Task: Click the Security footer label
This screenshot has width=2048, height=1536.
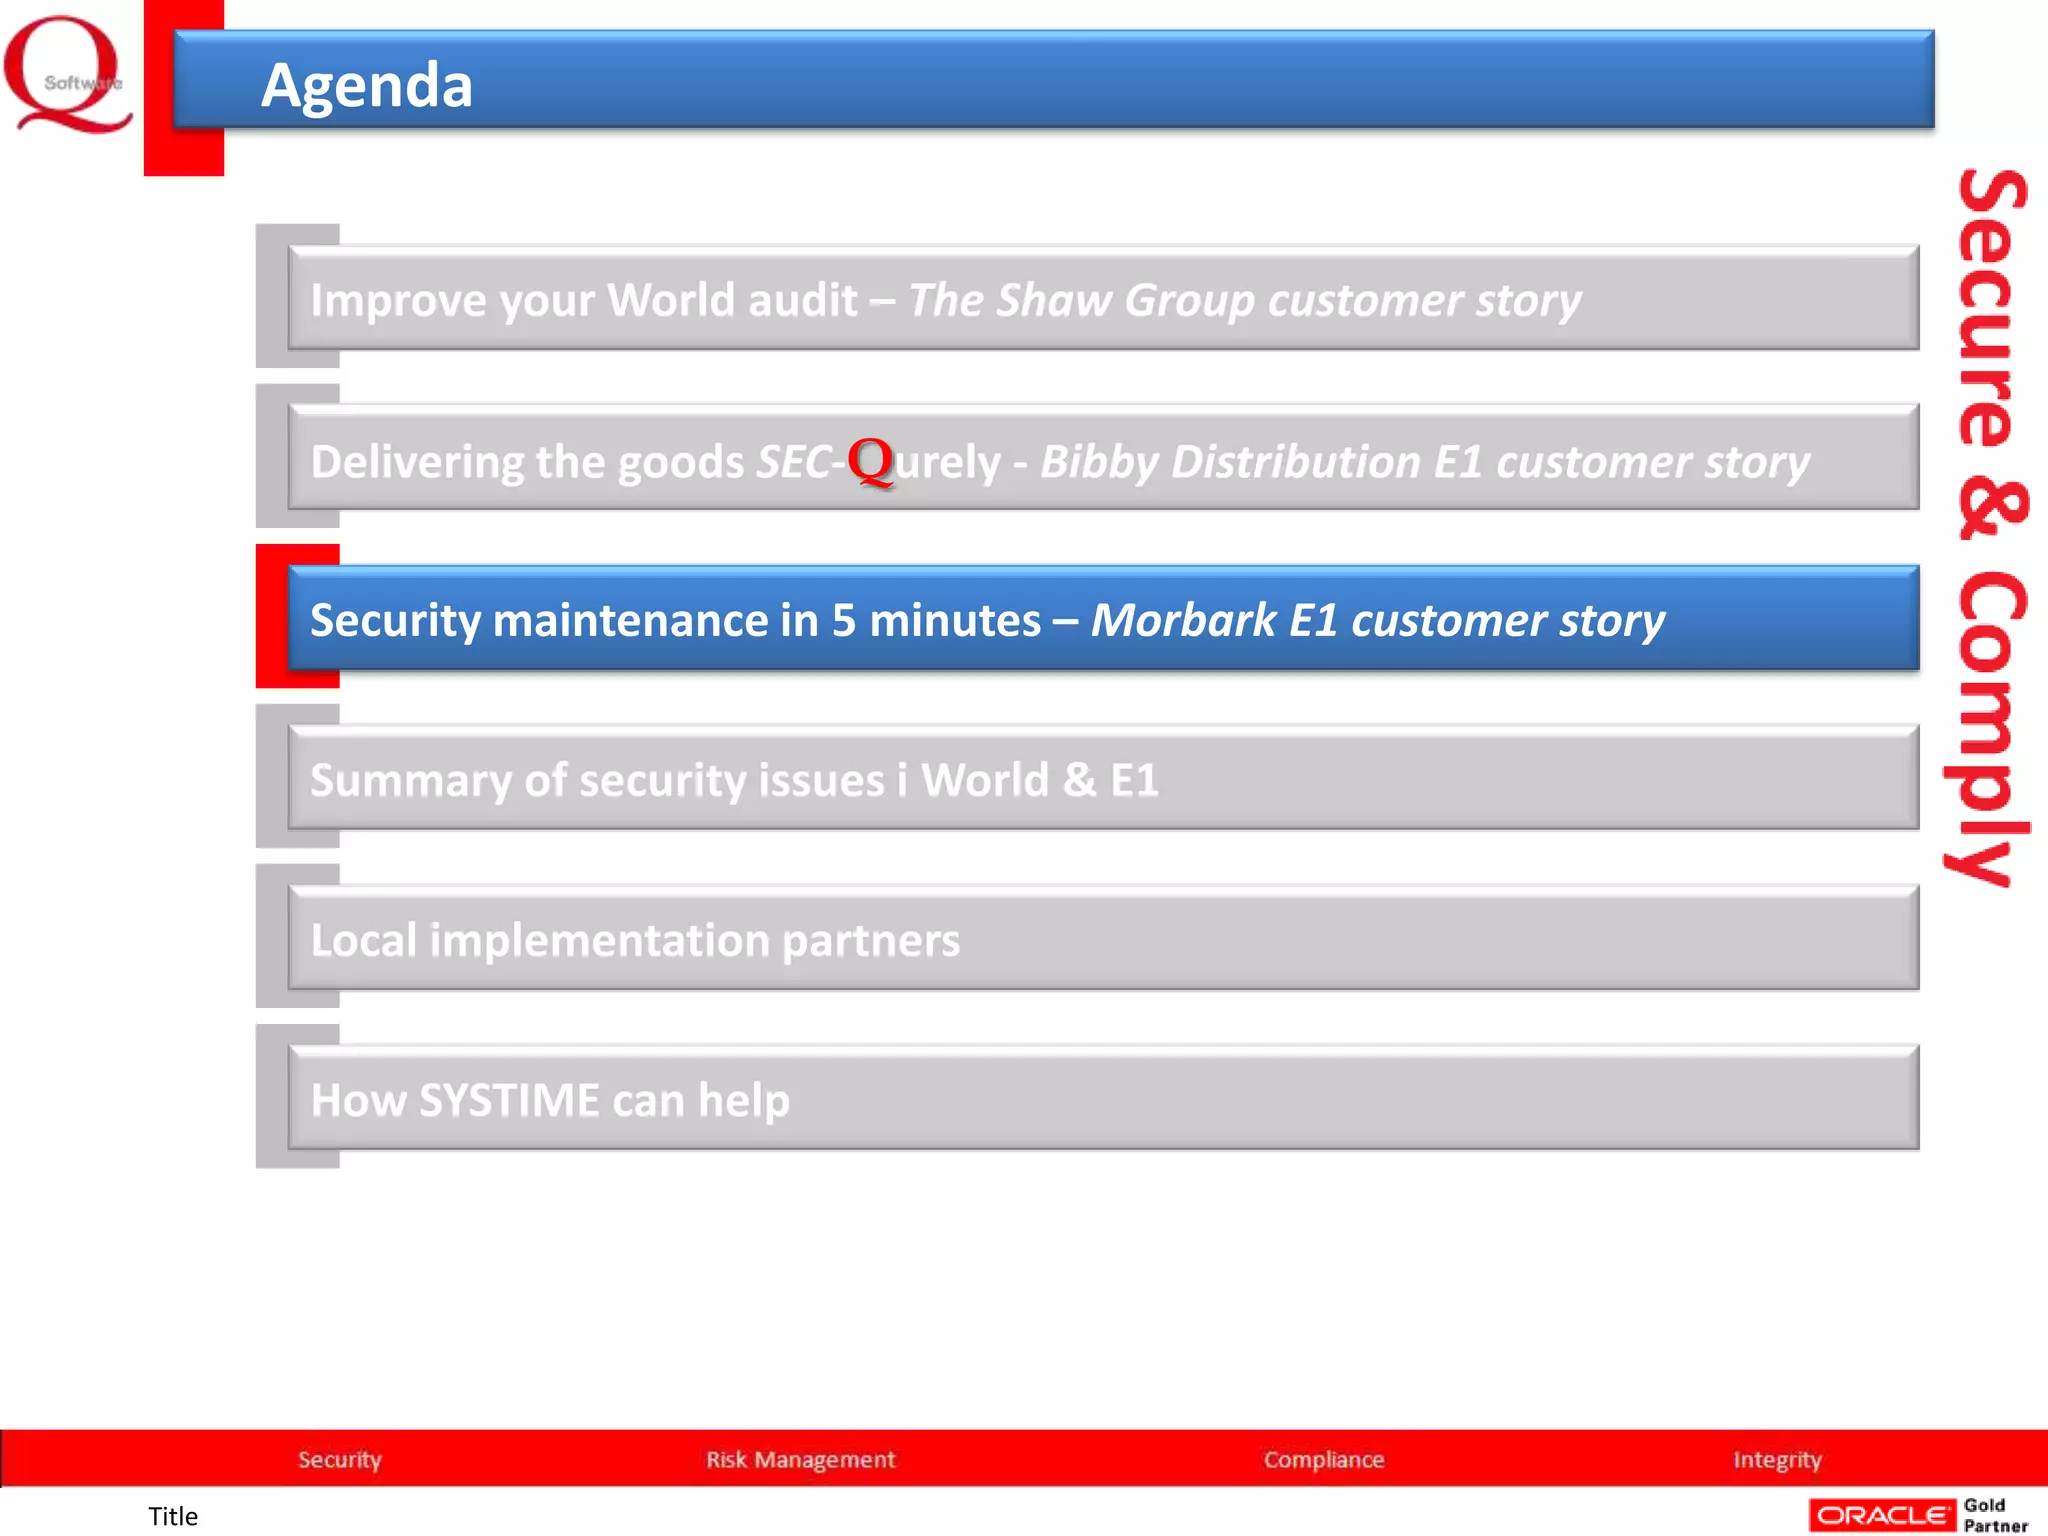Action: (340, 1460)
